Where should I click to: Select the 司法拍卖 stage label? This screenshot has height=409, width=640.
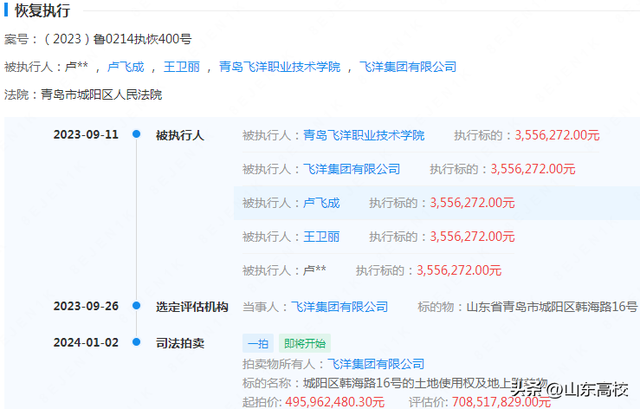[x=180, y=343]
